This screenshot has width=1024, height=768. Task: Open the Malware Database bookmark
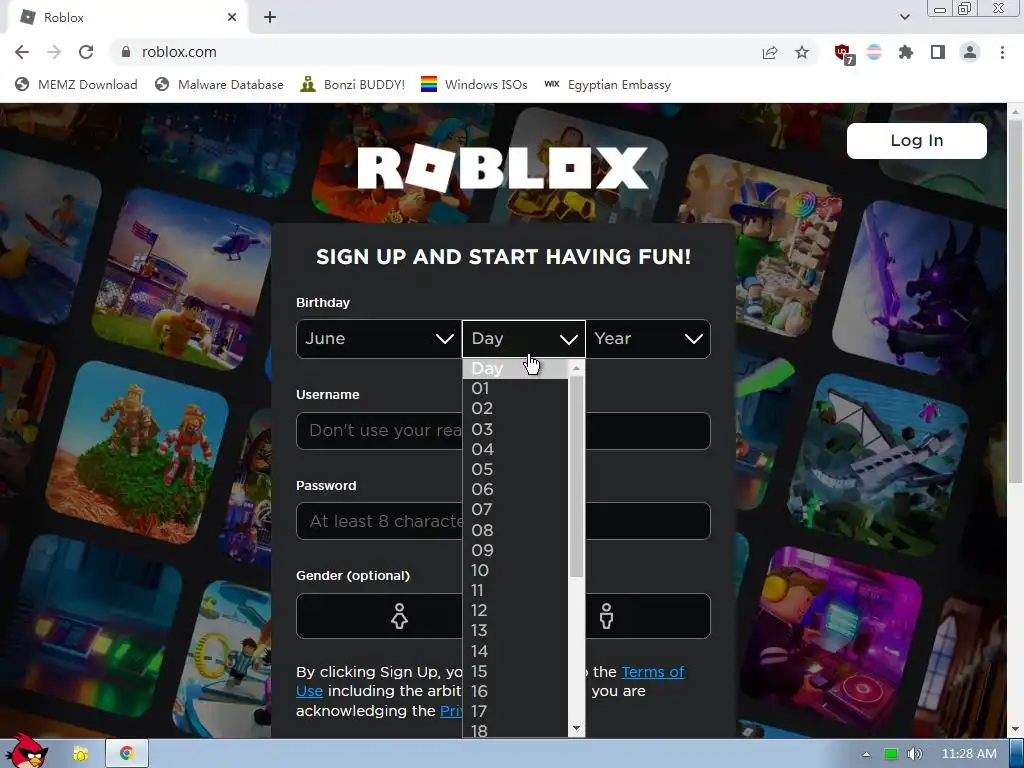(x=219, y=85)
